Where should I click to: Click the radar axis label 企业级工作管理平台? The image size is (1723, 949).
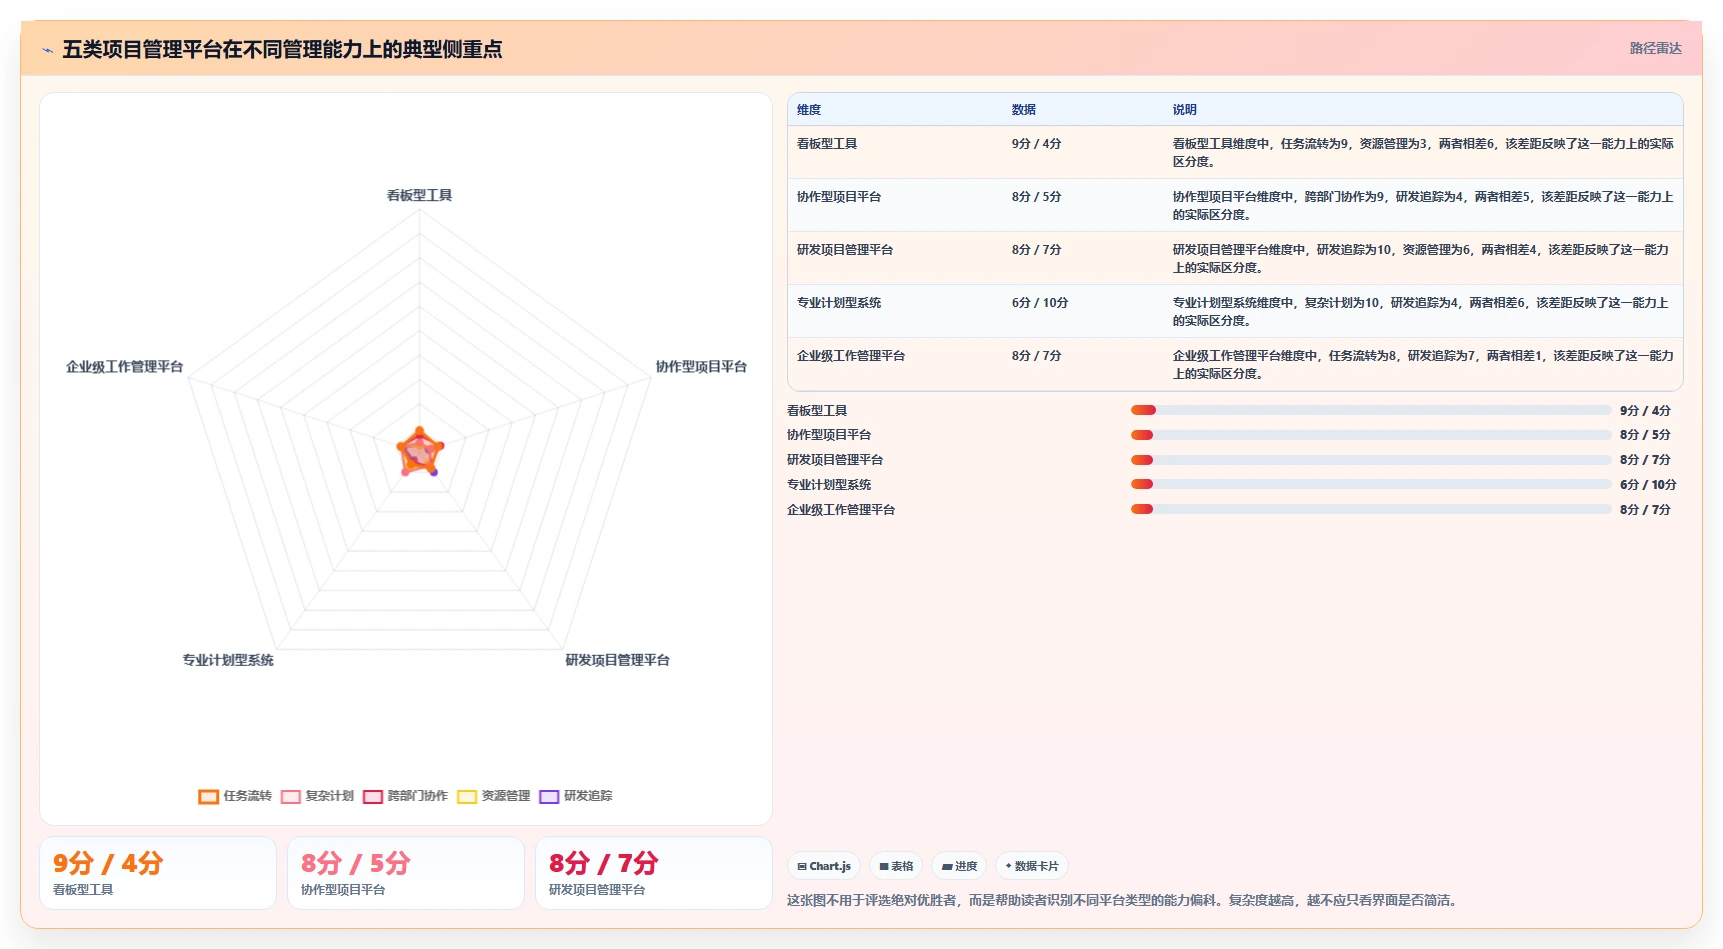coord(125,367)
